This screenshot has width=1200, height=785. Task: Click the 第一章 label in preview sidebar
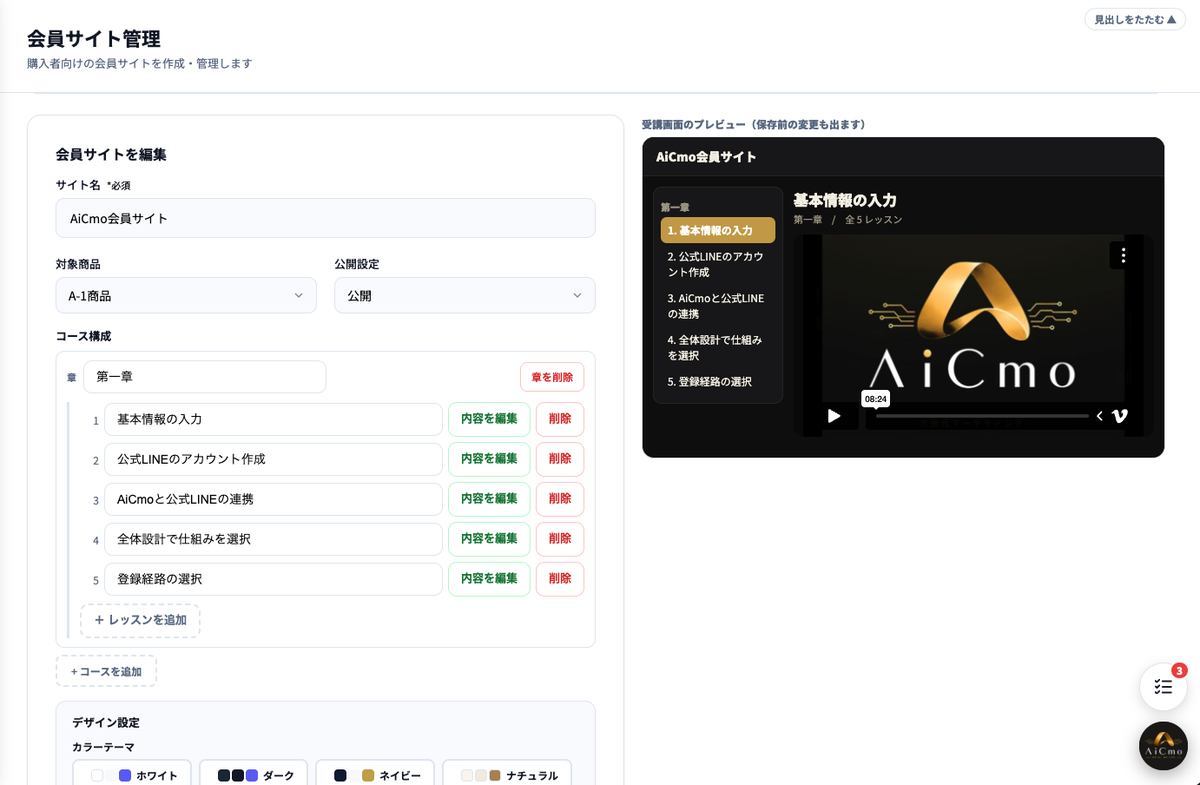coord(675,207)
